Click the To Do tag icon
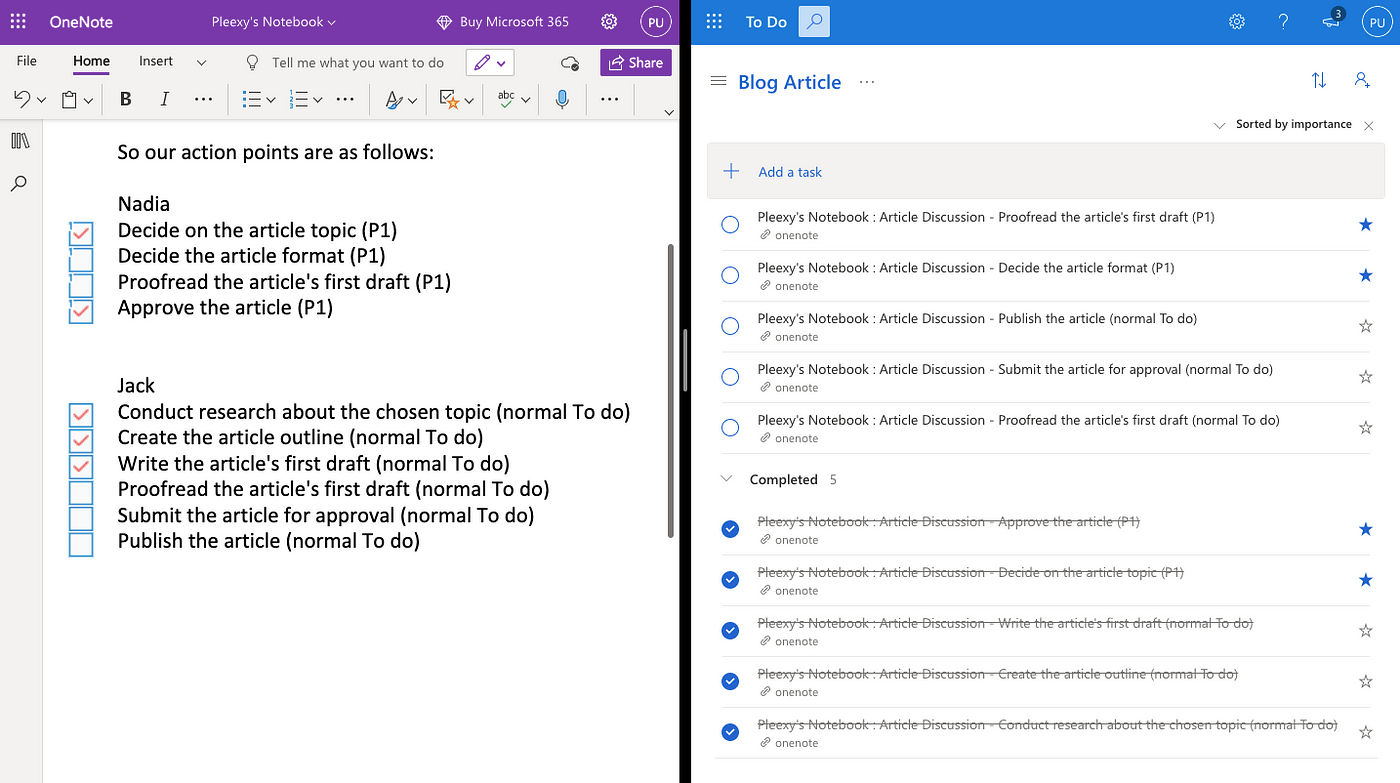This screenshot has width=1400, height=783. pos(449,99)
